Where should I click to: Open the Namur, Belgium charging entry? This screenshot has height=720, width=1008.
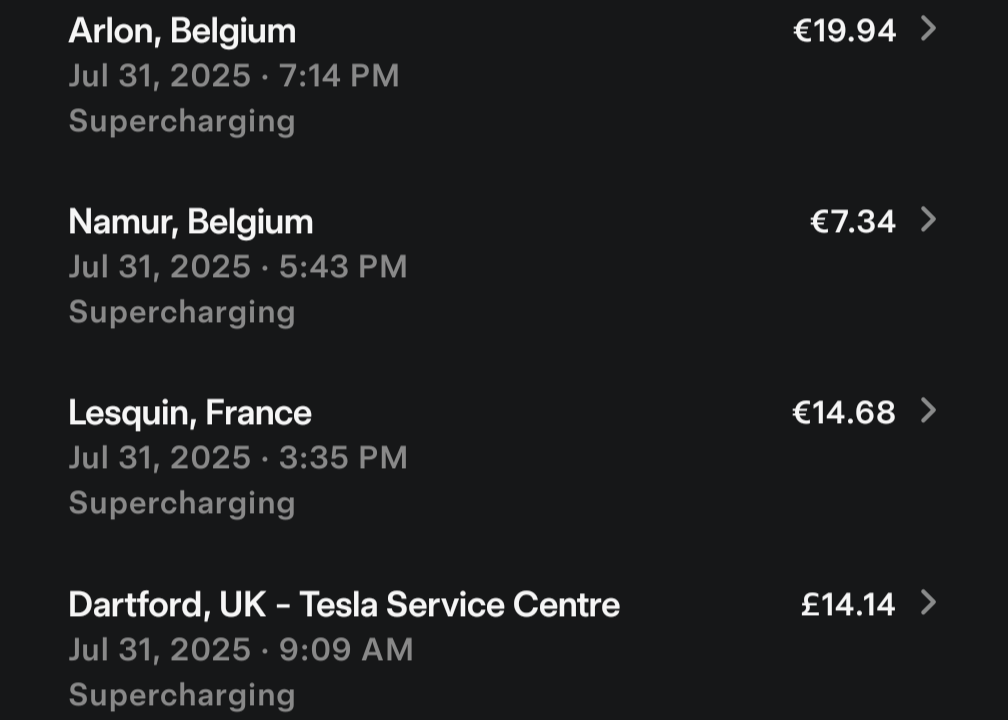[190, 222]
